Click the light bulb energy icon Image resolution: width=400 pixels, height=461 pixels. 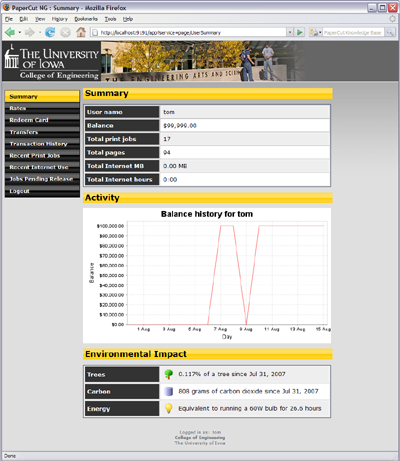pos(169,408)
